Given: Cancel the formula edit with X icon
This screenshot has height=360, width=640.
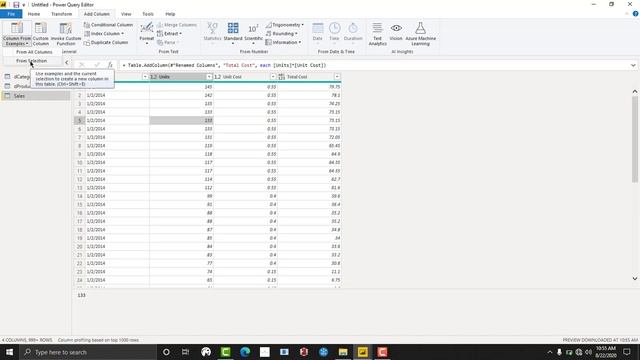Looking at the screenshot, I should [82, 65].
